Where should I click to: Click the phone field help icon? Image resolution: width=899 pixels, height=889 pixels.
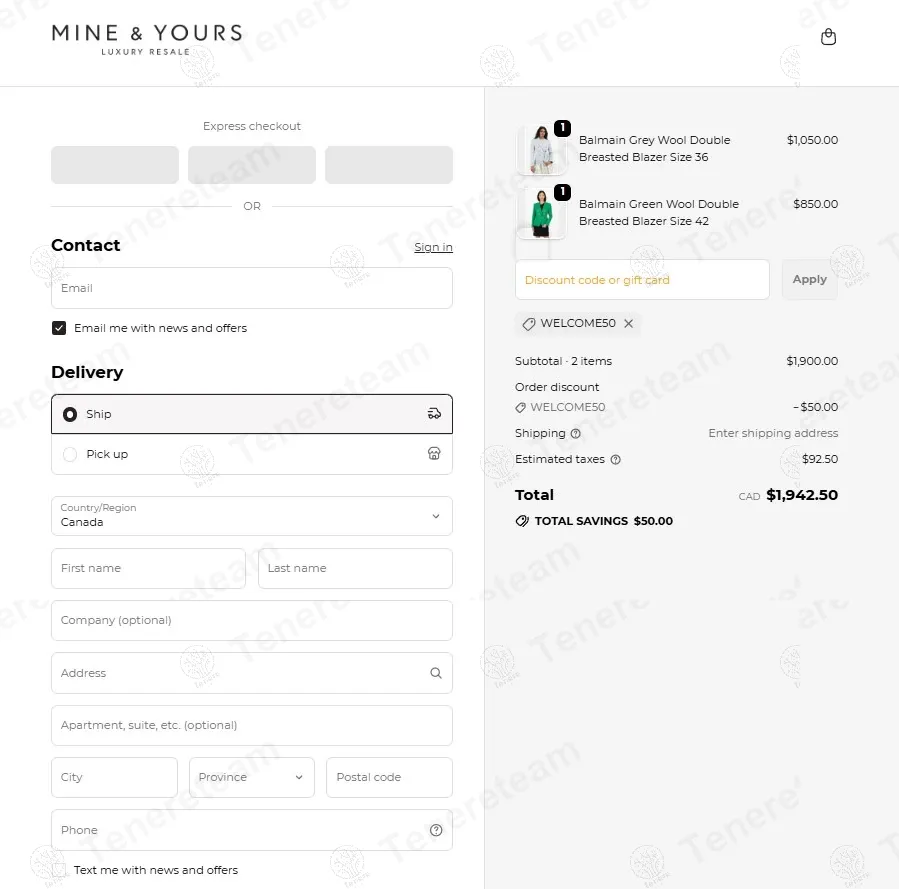tap(436, 830)
